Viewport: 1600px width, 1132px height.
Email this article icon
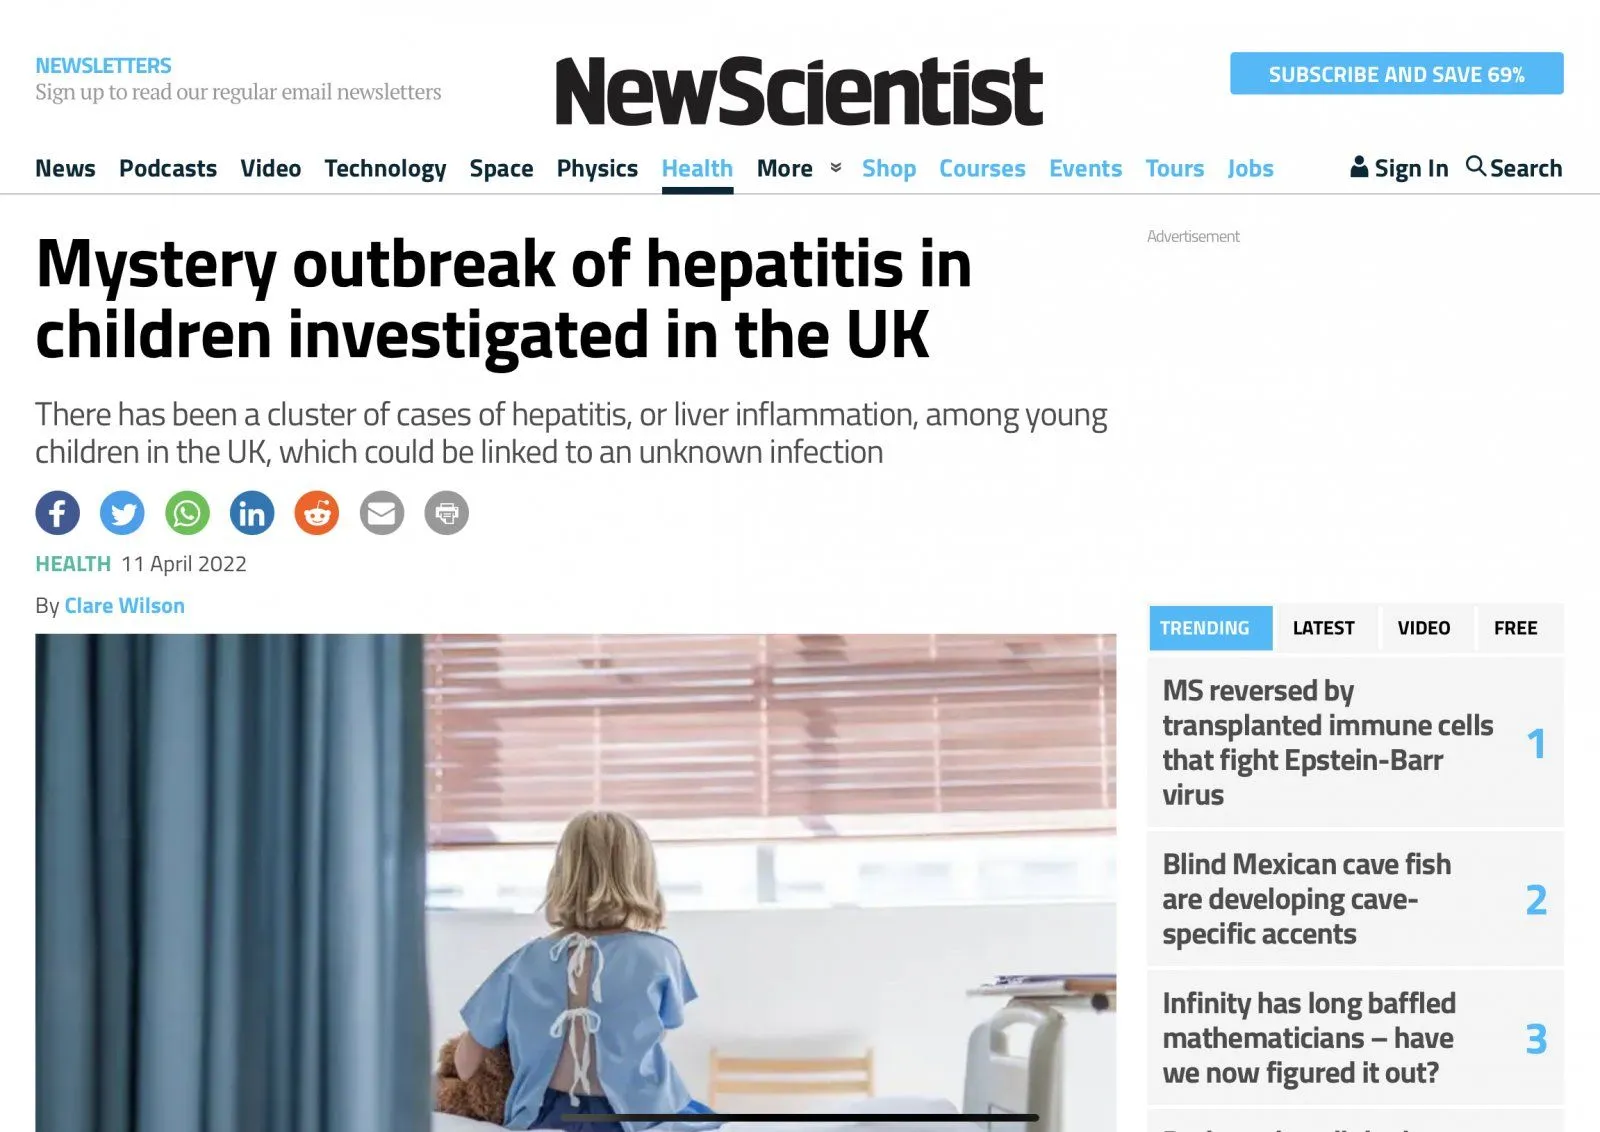pos(382,513)
